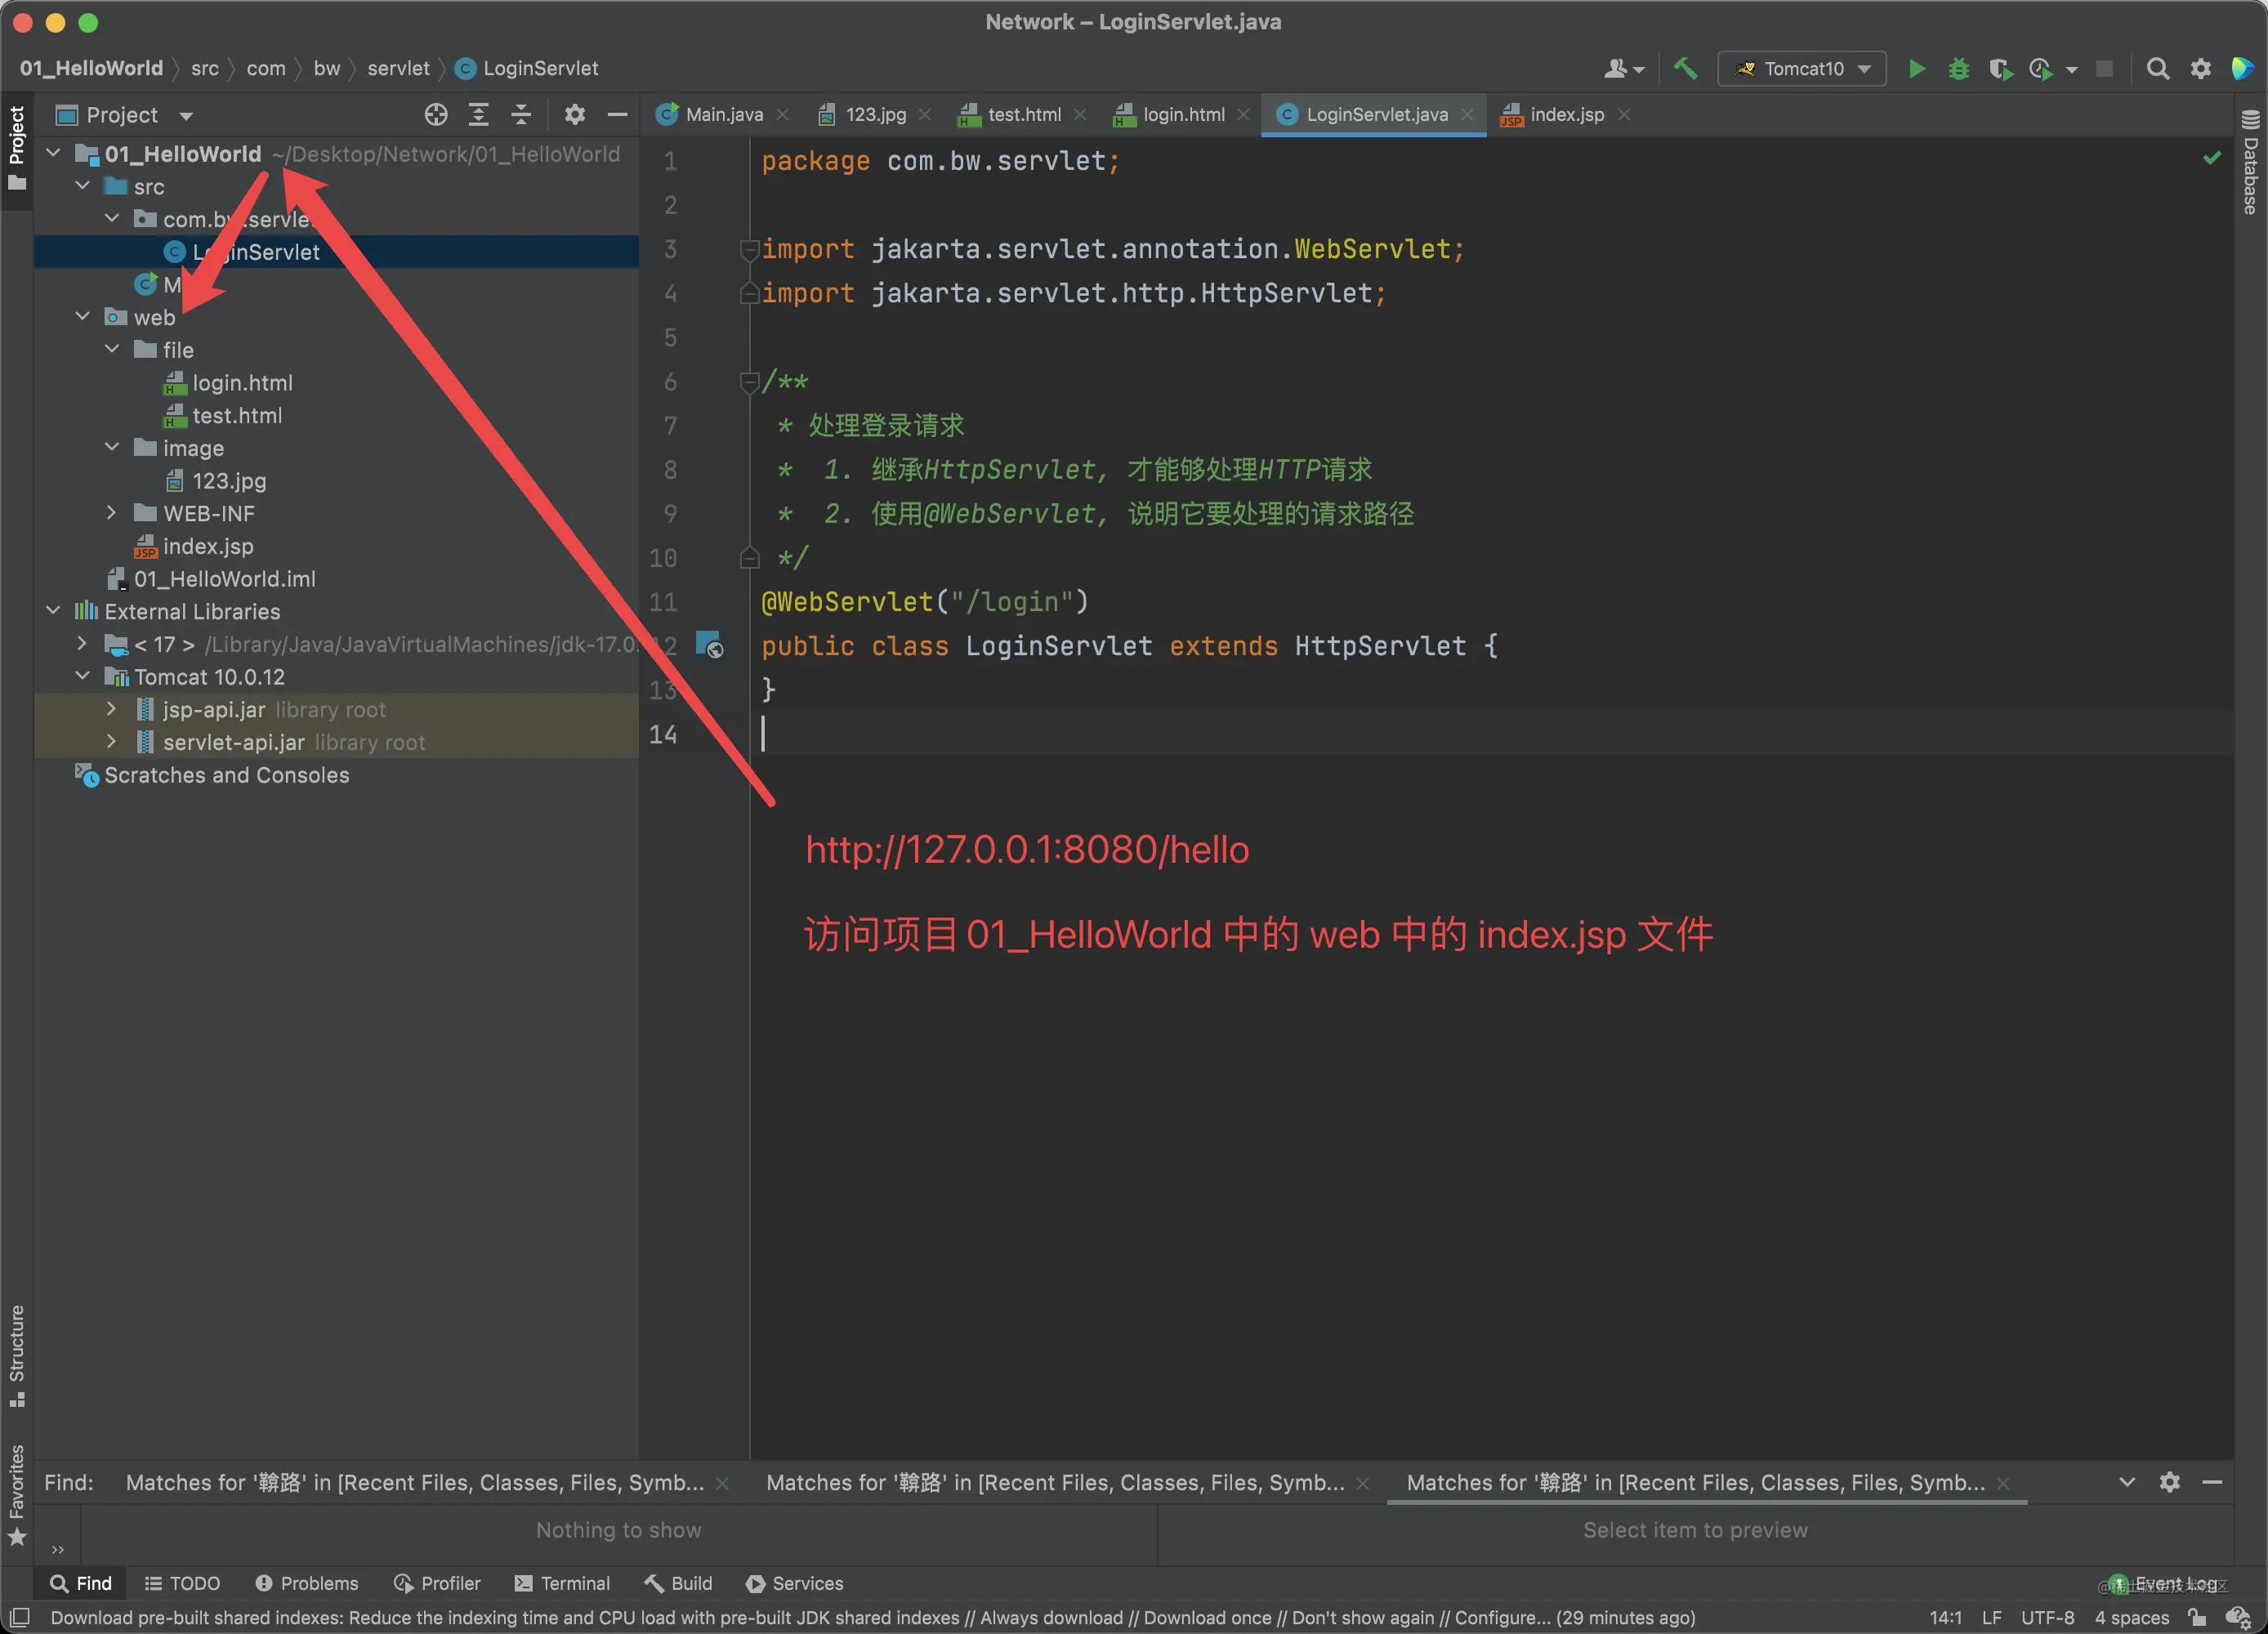Toggle the Database tool window
Viewport: 2268px width, 1634px height.
[x=2250, y=161]
